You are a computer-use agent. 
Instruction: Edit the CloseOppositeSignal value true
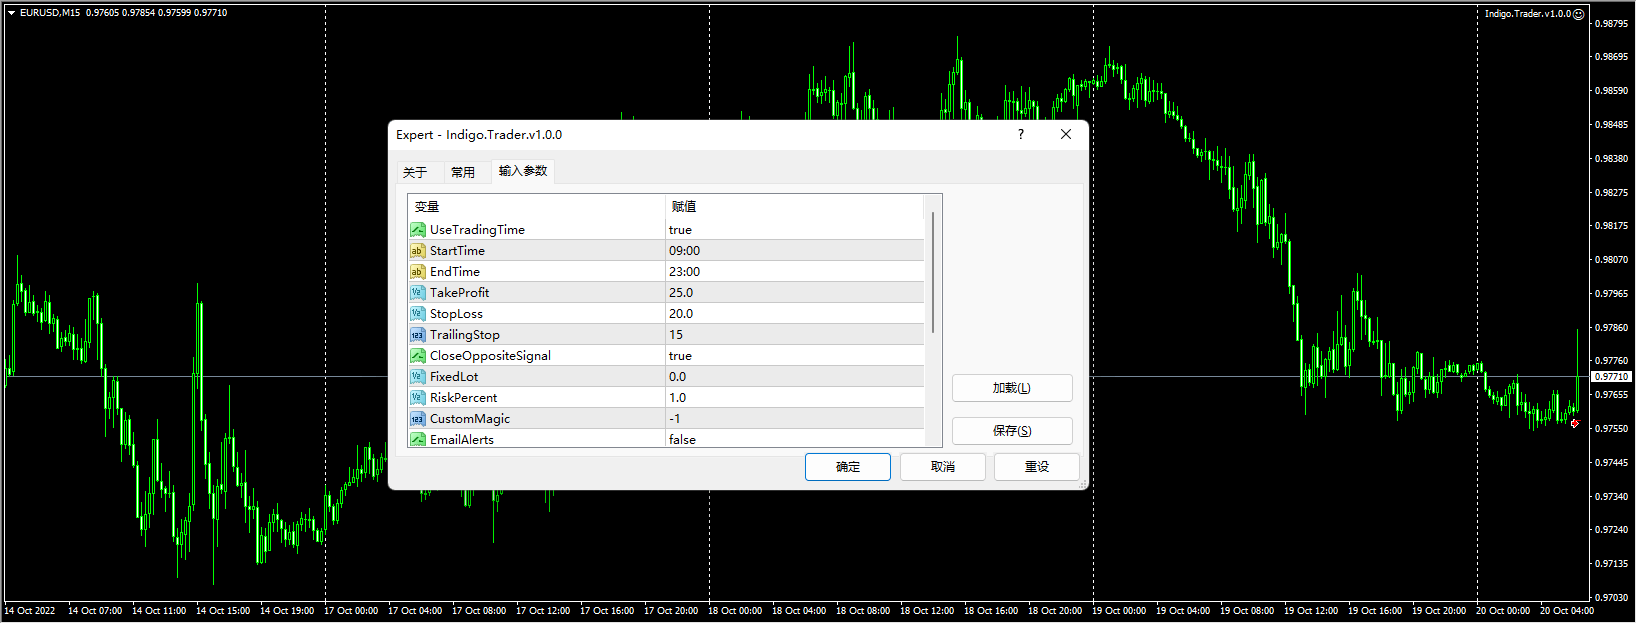(x=795, y=356)
